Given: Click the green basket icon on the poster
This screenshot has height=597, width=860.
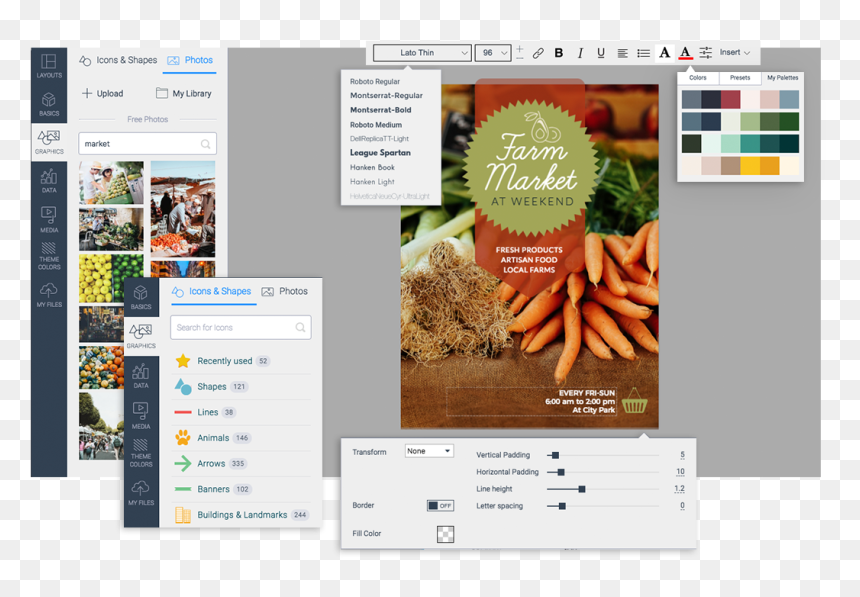Looking at the screenshot, I should click(x=635, y=401).
